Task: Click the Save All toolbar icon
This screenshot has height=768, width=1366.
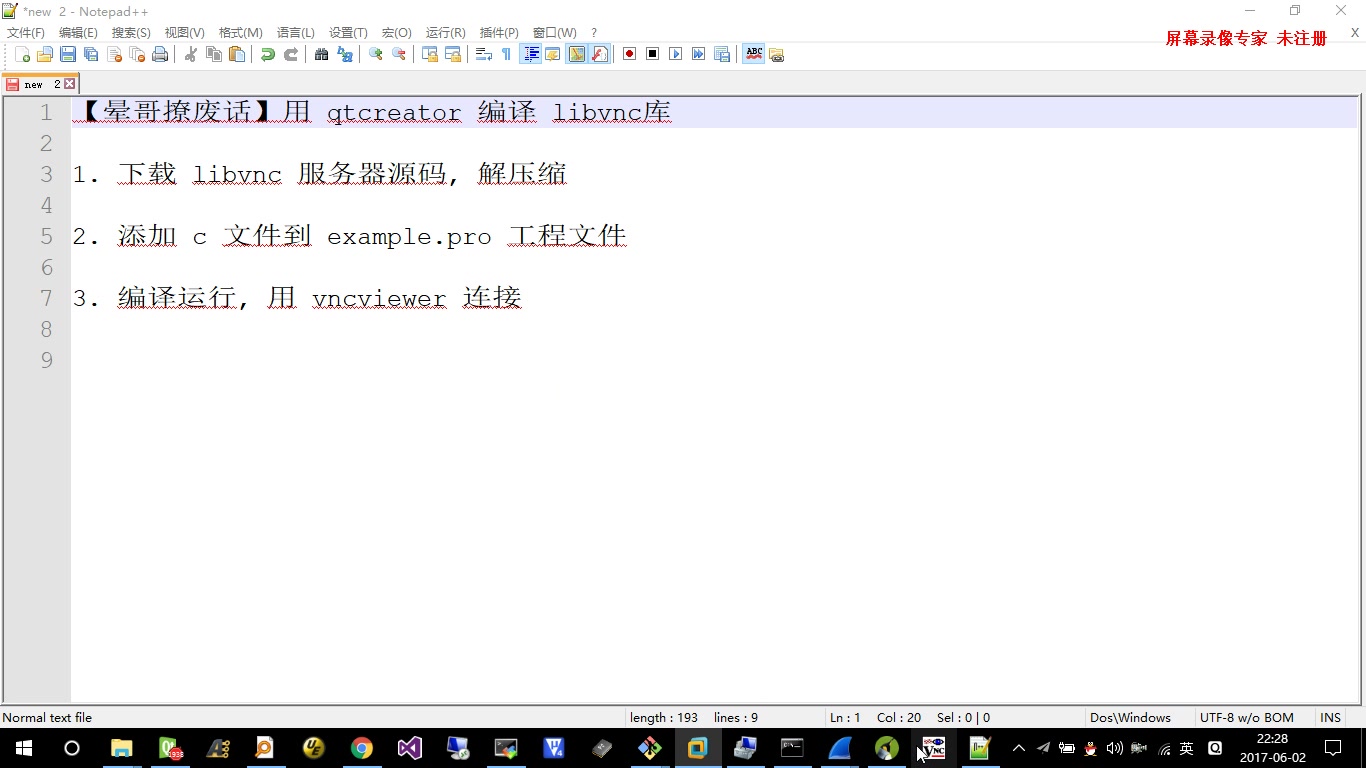Action: coord(91,54)
